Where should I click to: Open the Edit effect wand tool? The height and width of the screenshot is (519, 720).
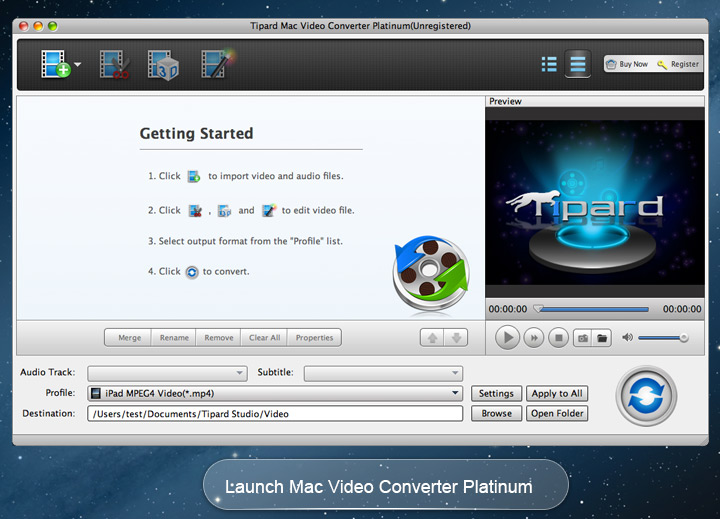217,64
